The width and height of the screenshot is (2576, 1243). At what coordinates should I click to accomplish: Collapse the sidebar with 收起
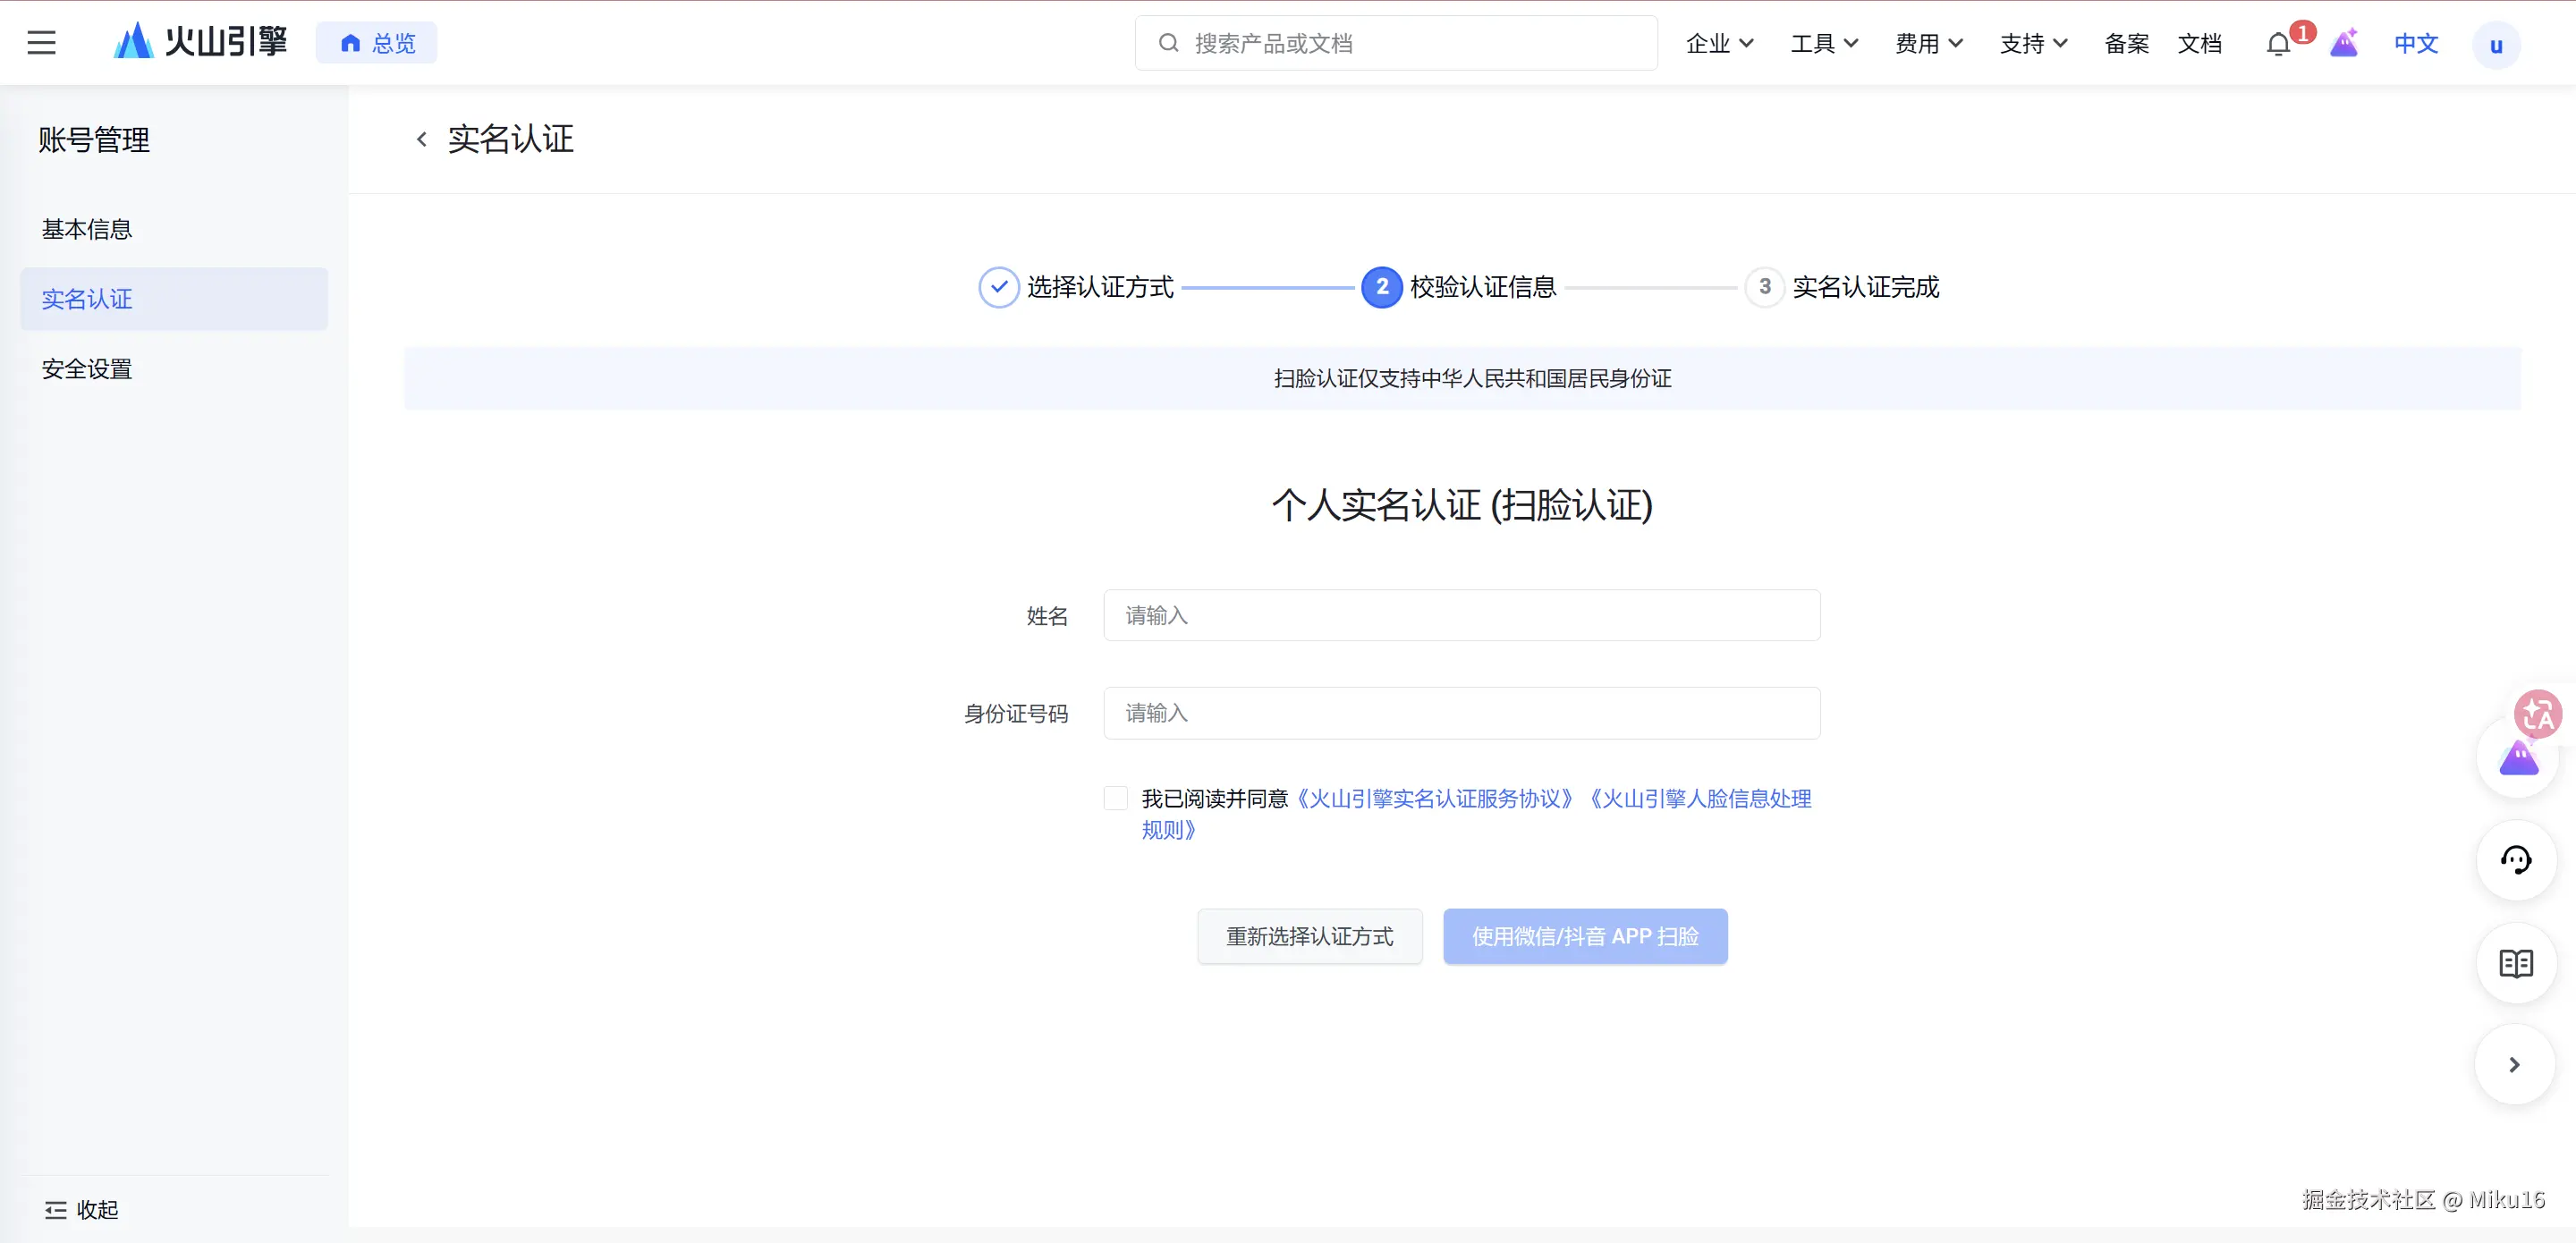82,1210
